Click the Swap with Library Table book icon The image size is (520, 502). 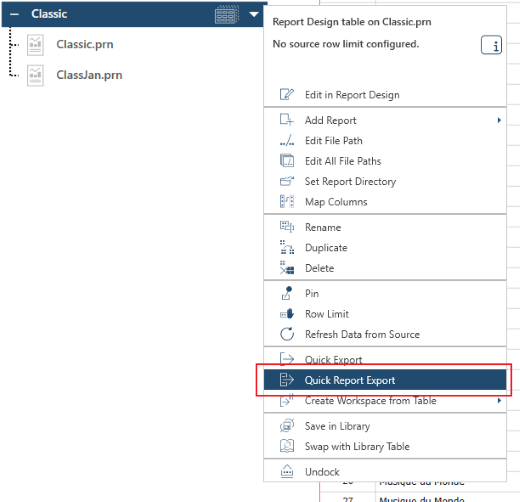[287, 446]
